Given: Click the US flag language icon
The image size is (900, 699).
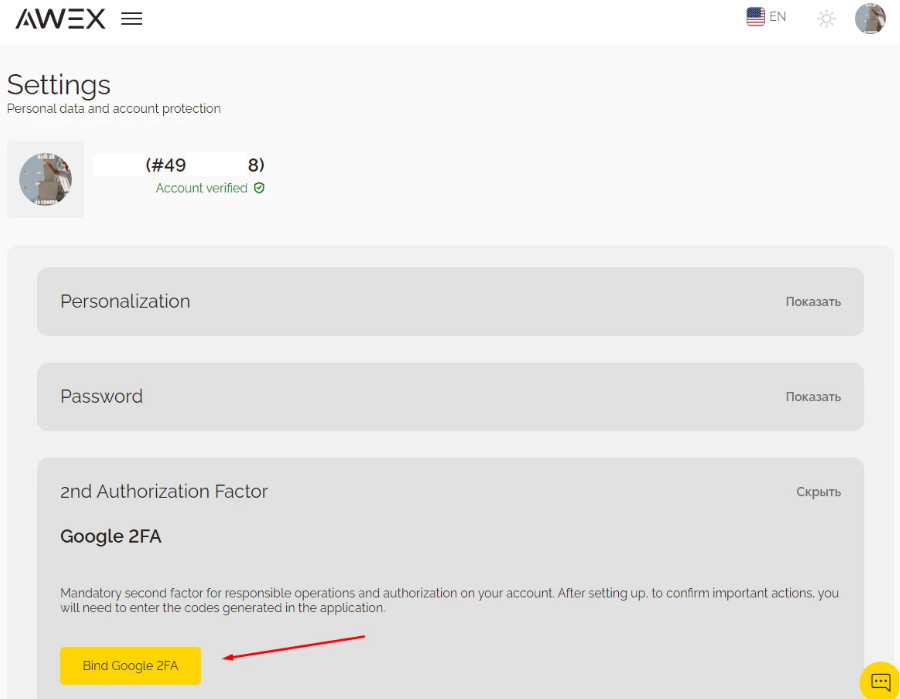Looking at the screenshot, I should (x=755, y=17).
